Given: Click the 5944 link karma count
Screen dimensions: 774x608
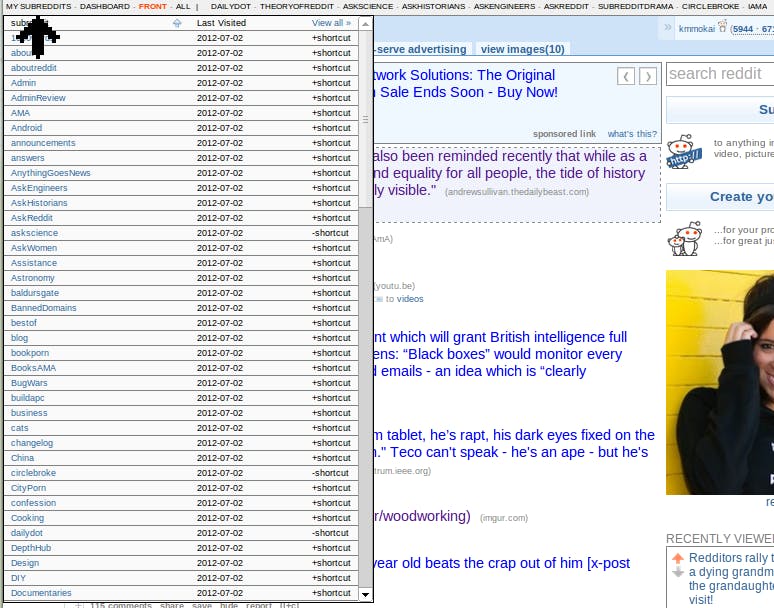Looking at the screenshot, I should (x=743, y=29).
